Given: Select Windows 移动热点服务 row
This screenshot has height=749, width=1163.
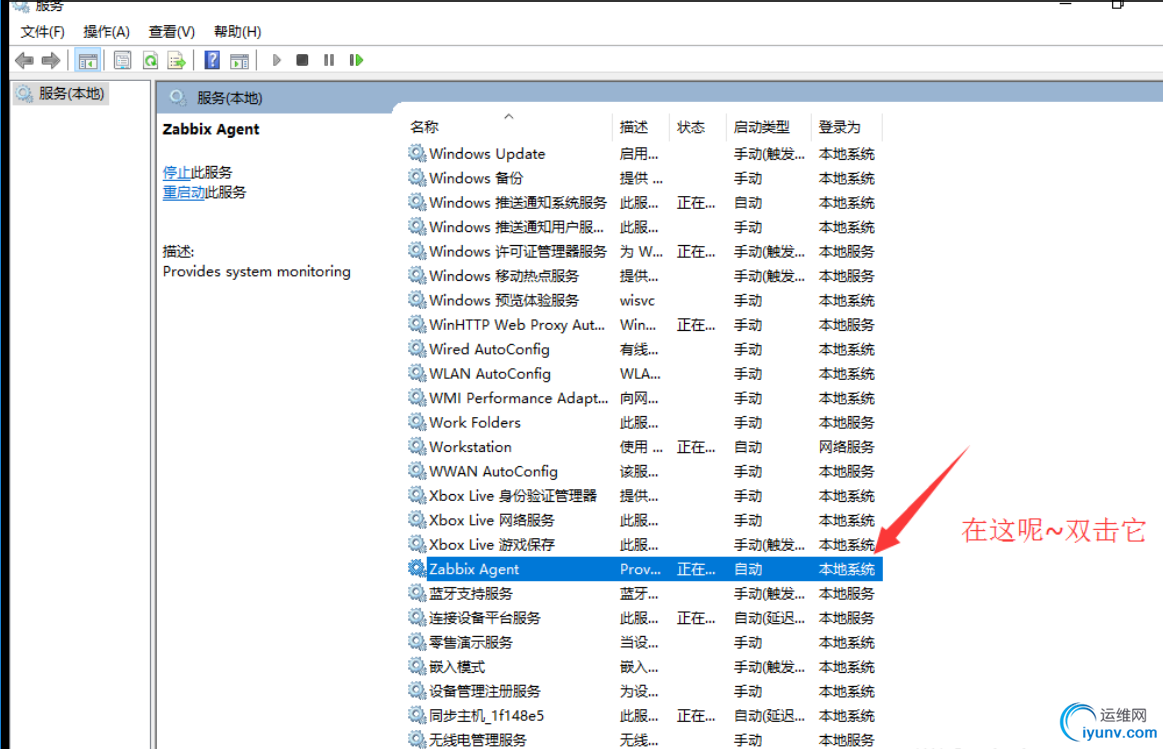Looking at the screenshot, I should (x=644, y=276).
